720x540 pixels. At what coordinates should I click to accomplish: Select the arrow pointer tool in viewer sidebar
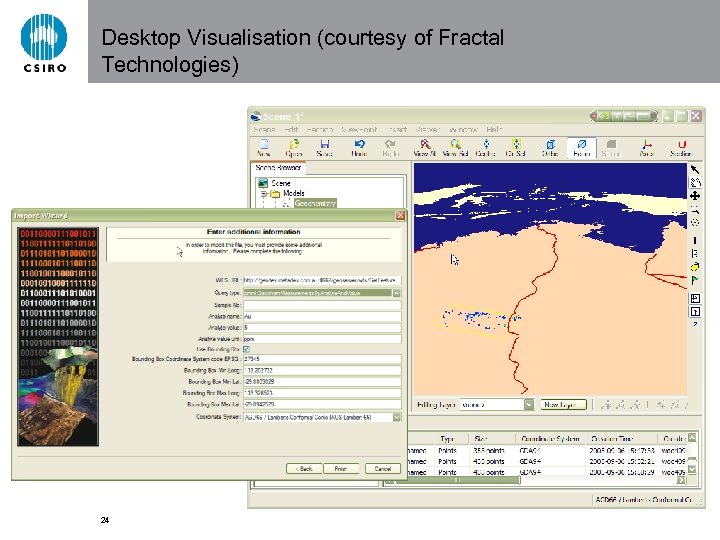coord(695,169)
